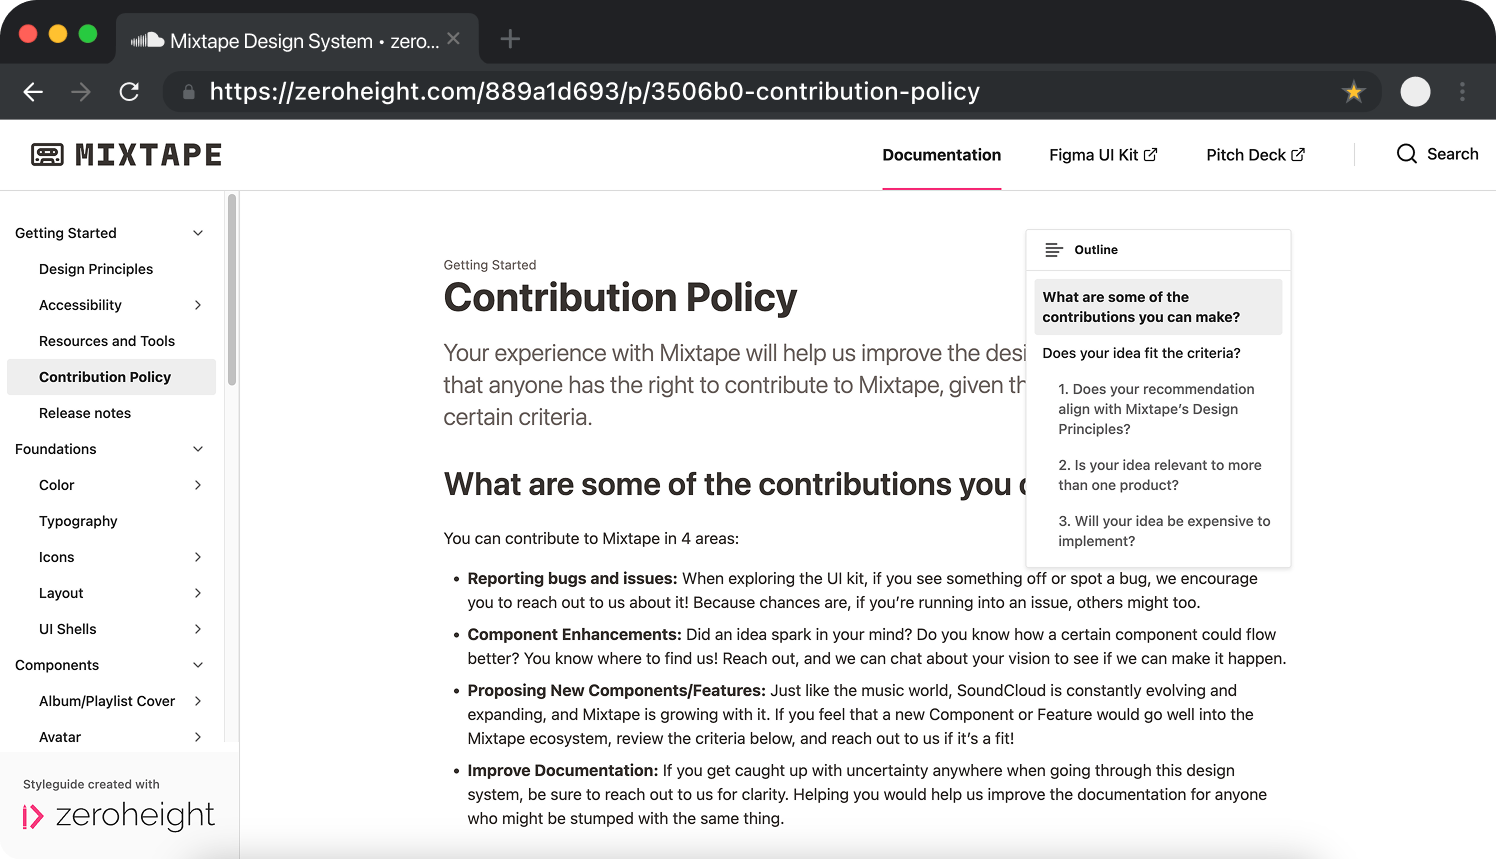
Task: Click the sidebar scrollbar thumb
Action: click(232, 290)
